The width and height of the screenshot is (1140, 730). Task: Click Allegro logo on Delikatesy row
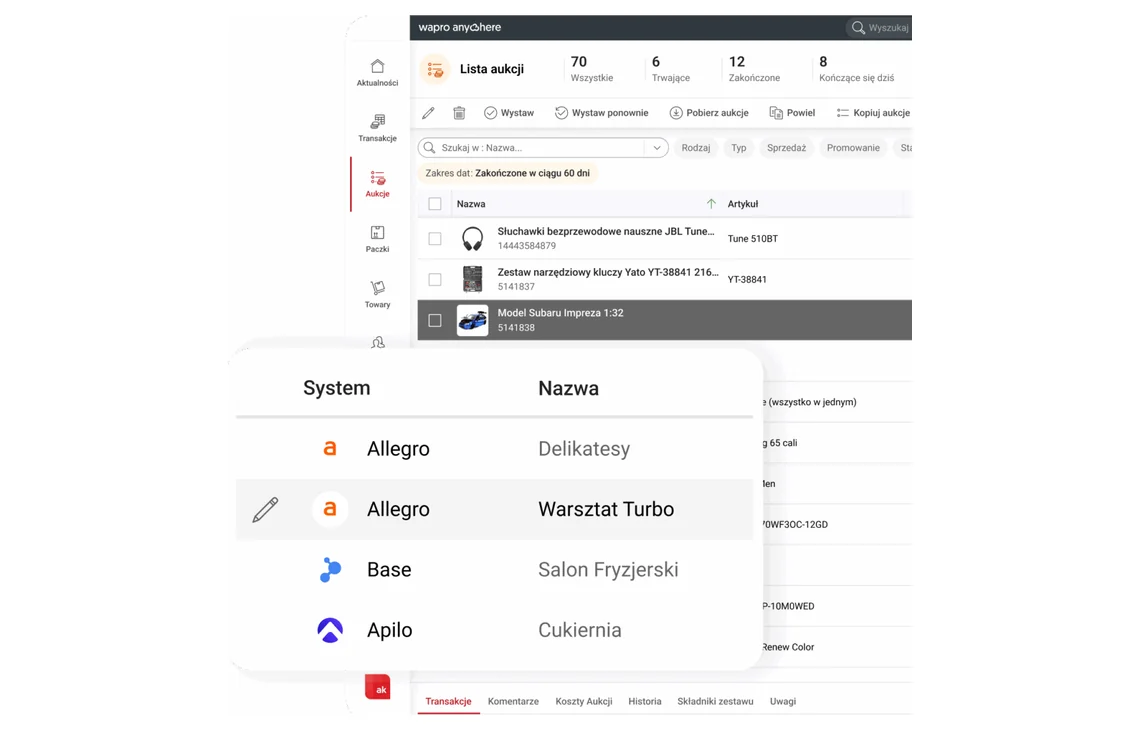click(x=330, y=449)
